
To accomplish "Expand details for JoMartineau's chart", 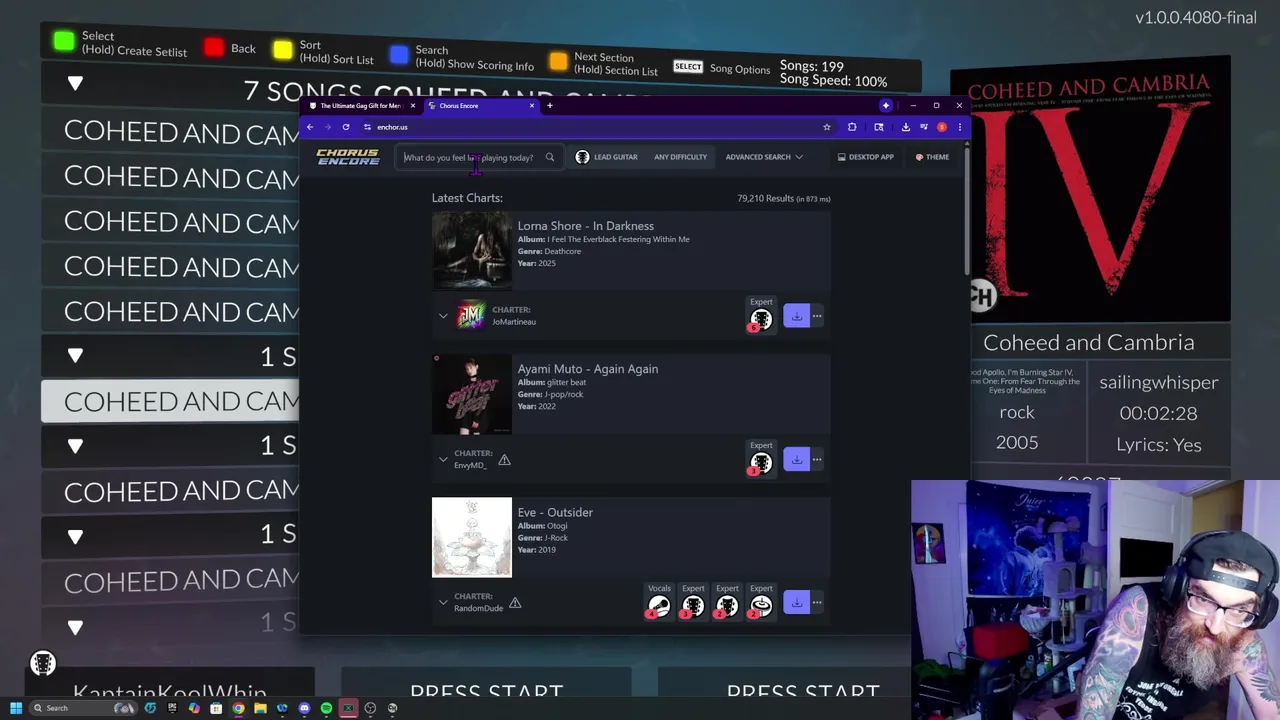I will pos(443,316).
